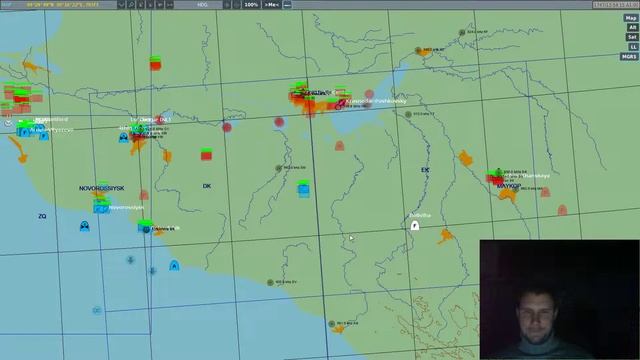Click the white Bolbolba airfield icon
640x360 pixels.
[415, 225]
